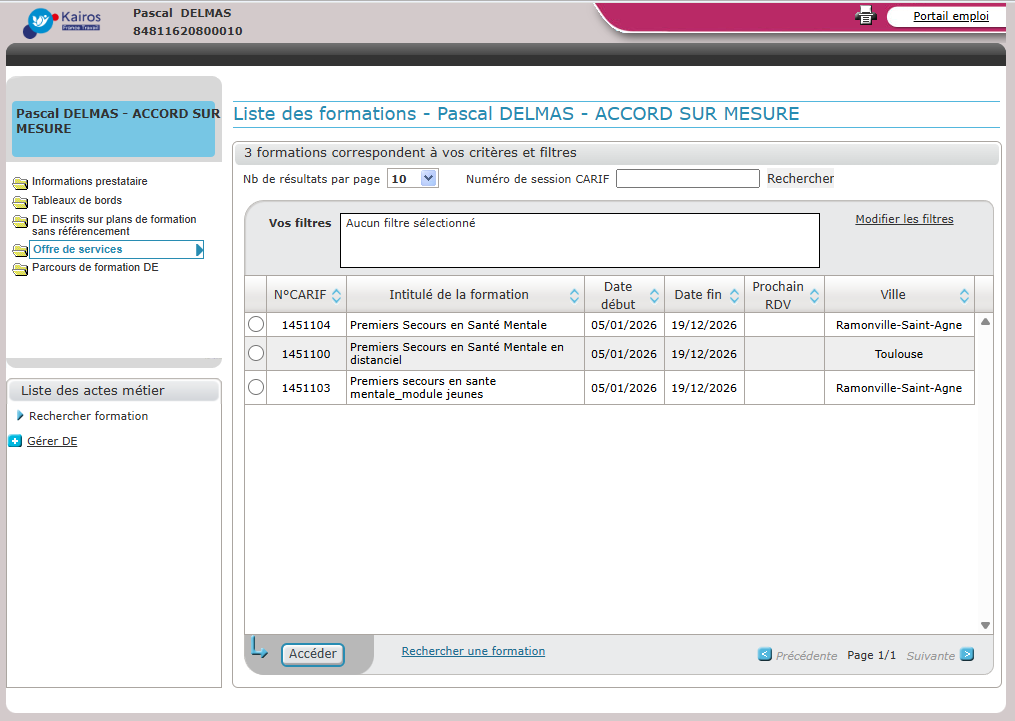Click Modifier les filtres link

click(x=904, y=219)
